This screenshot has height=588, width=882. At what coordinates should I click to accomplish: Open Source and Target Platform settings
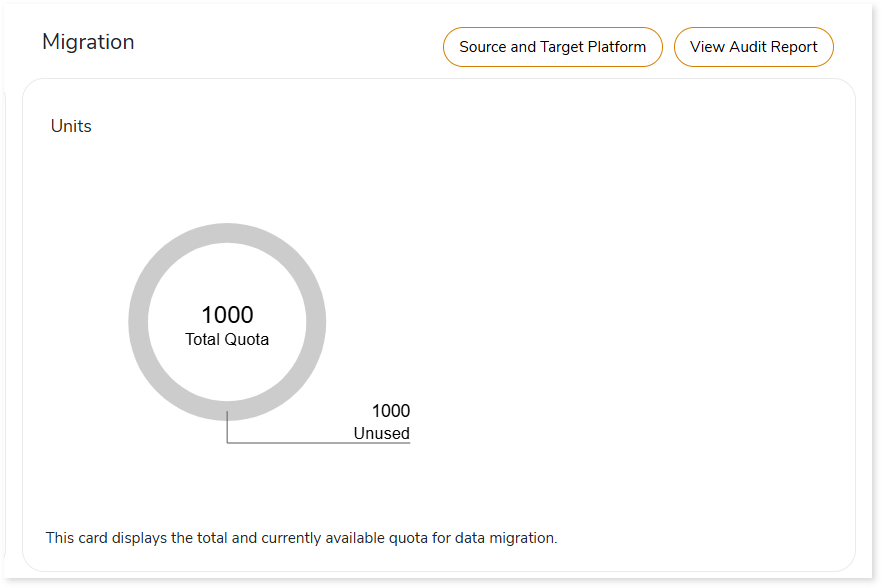coord(552,47)
